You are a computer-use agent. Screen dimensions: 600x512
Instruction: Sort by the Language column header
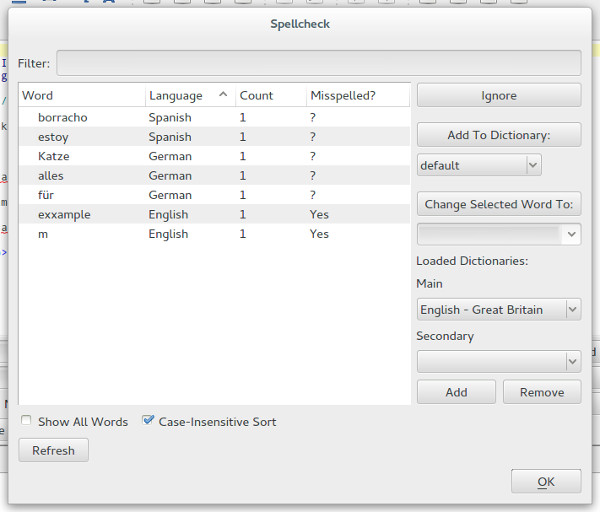click(x=188, y=96)
